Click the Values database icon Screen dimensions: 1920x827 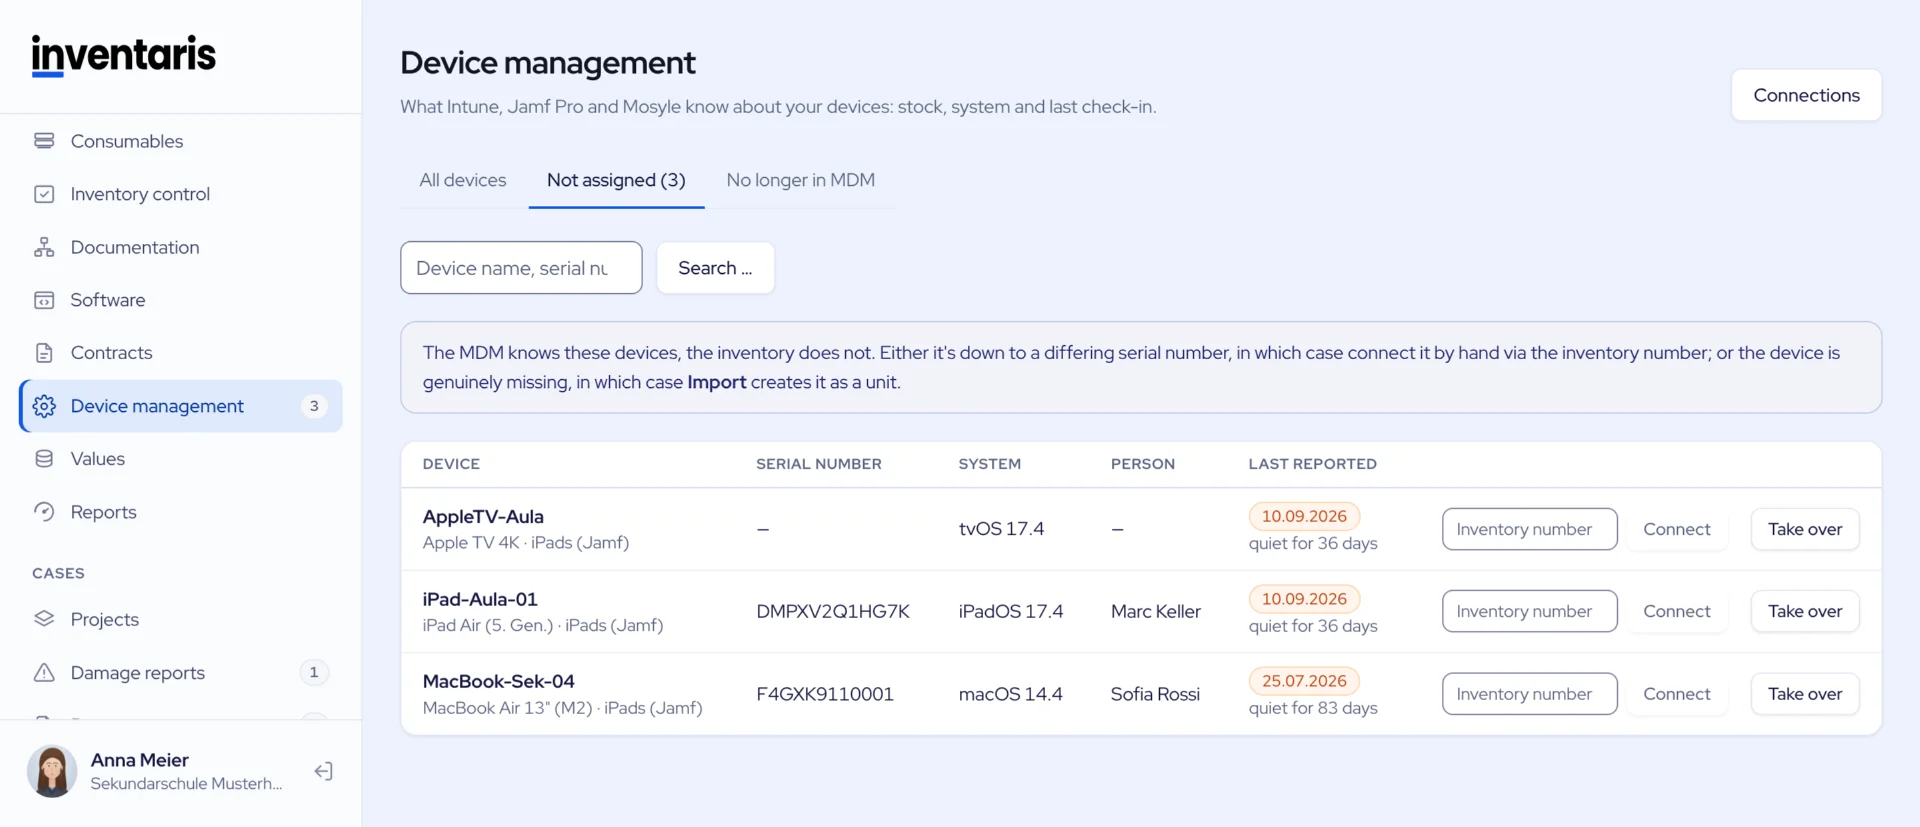point(44,459)
